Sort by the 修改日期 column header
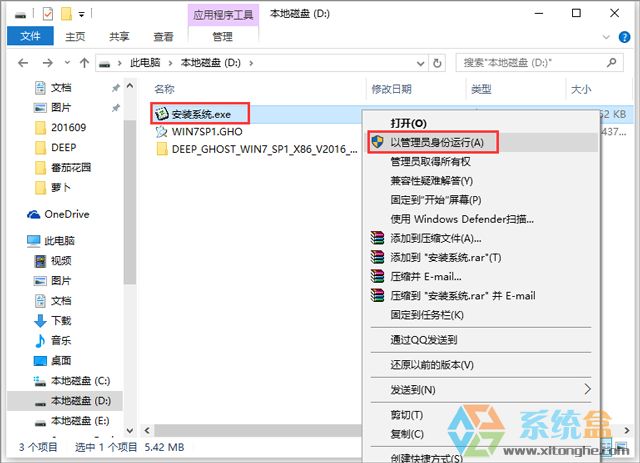Image resolution: width=640 pixels, height=463 pixels. pyautogui.click(x=391, y=89)
